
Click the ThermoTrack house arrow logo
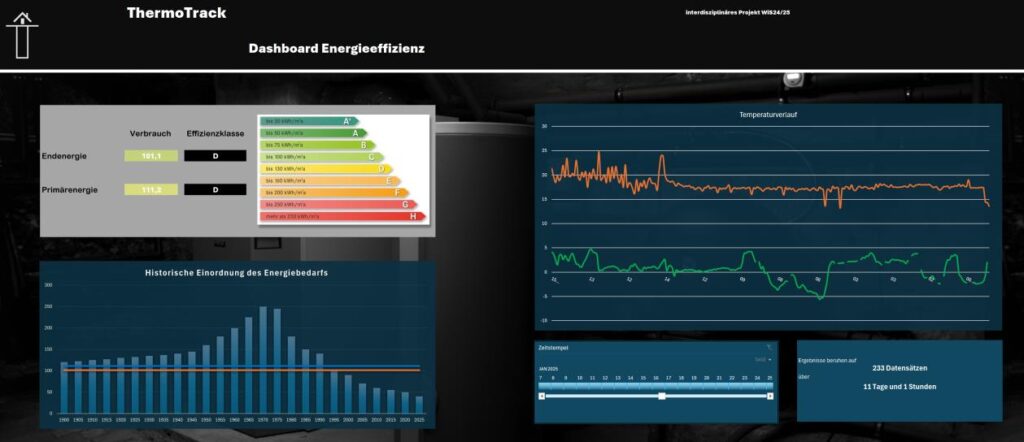(x=22, y=35)
